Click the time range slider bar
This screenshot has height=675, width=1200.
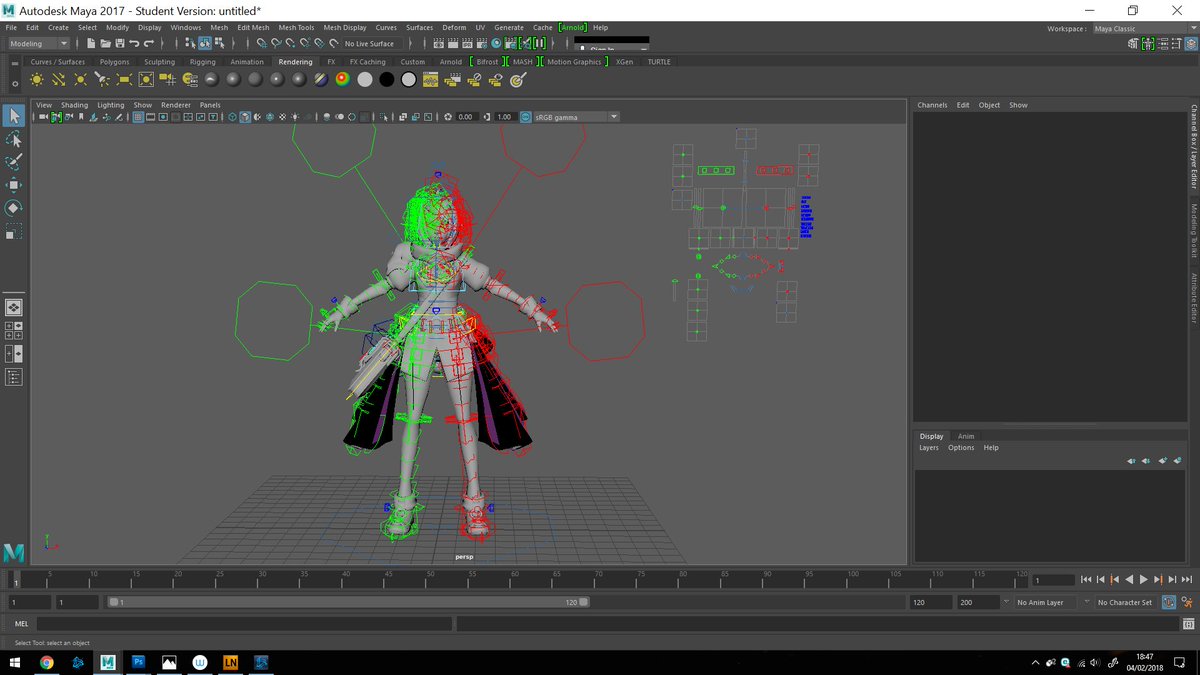(x=348, y=602)
